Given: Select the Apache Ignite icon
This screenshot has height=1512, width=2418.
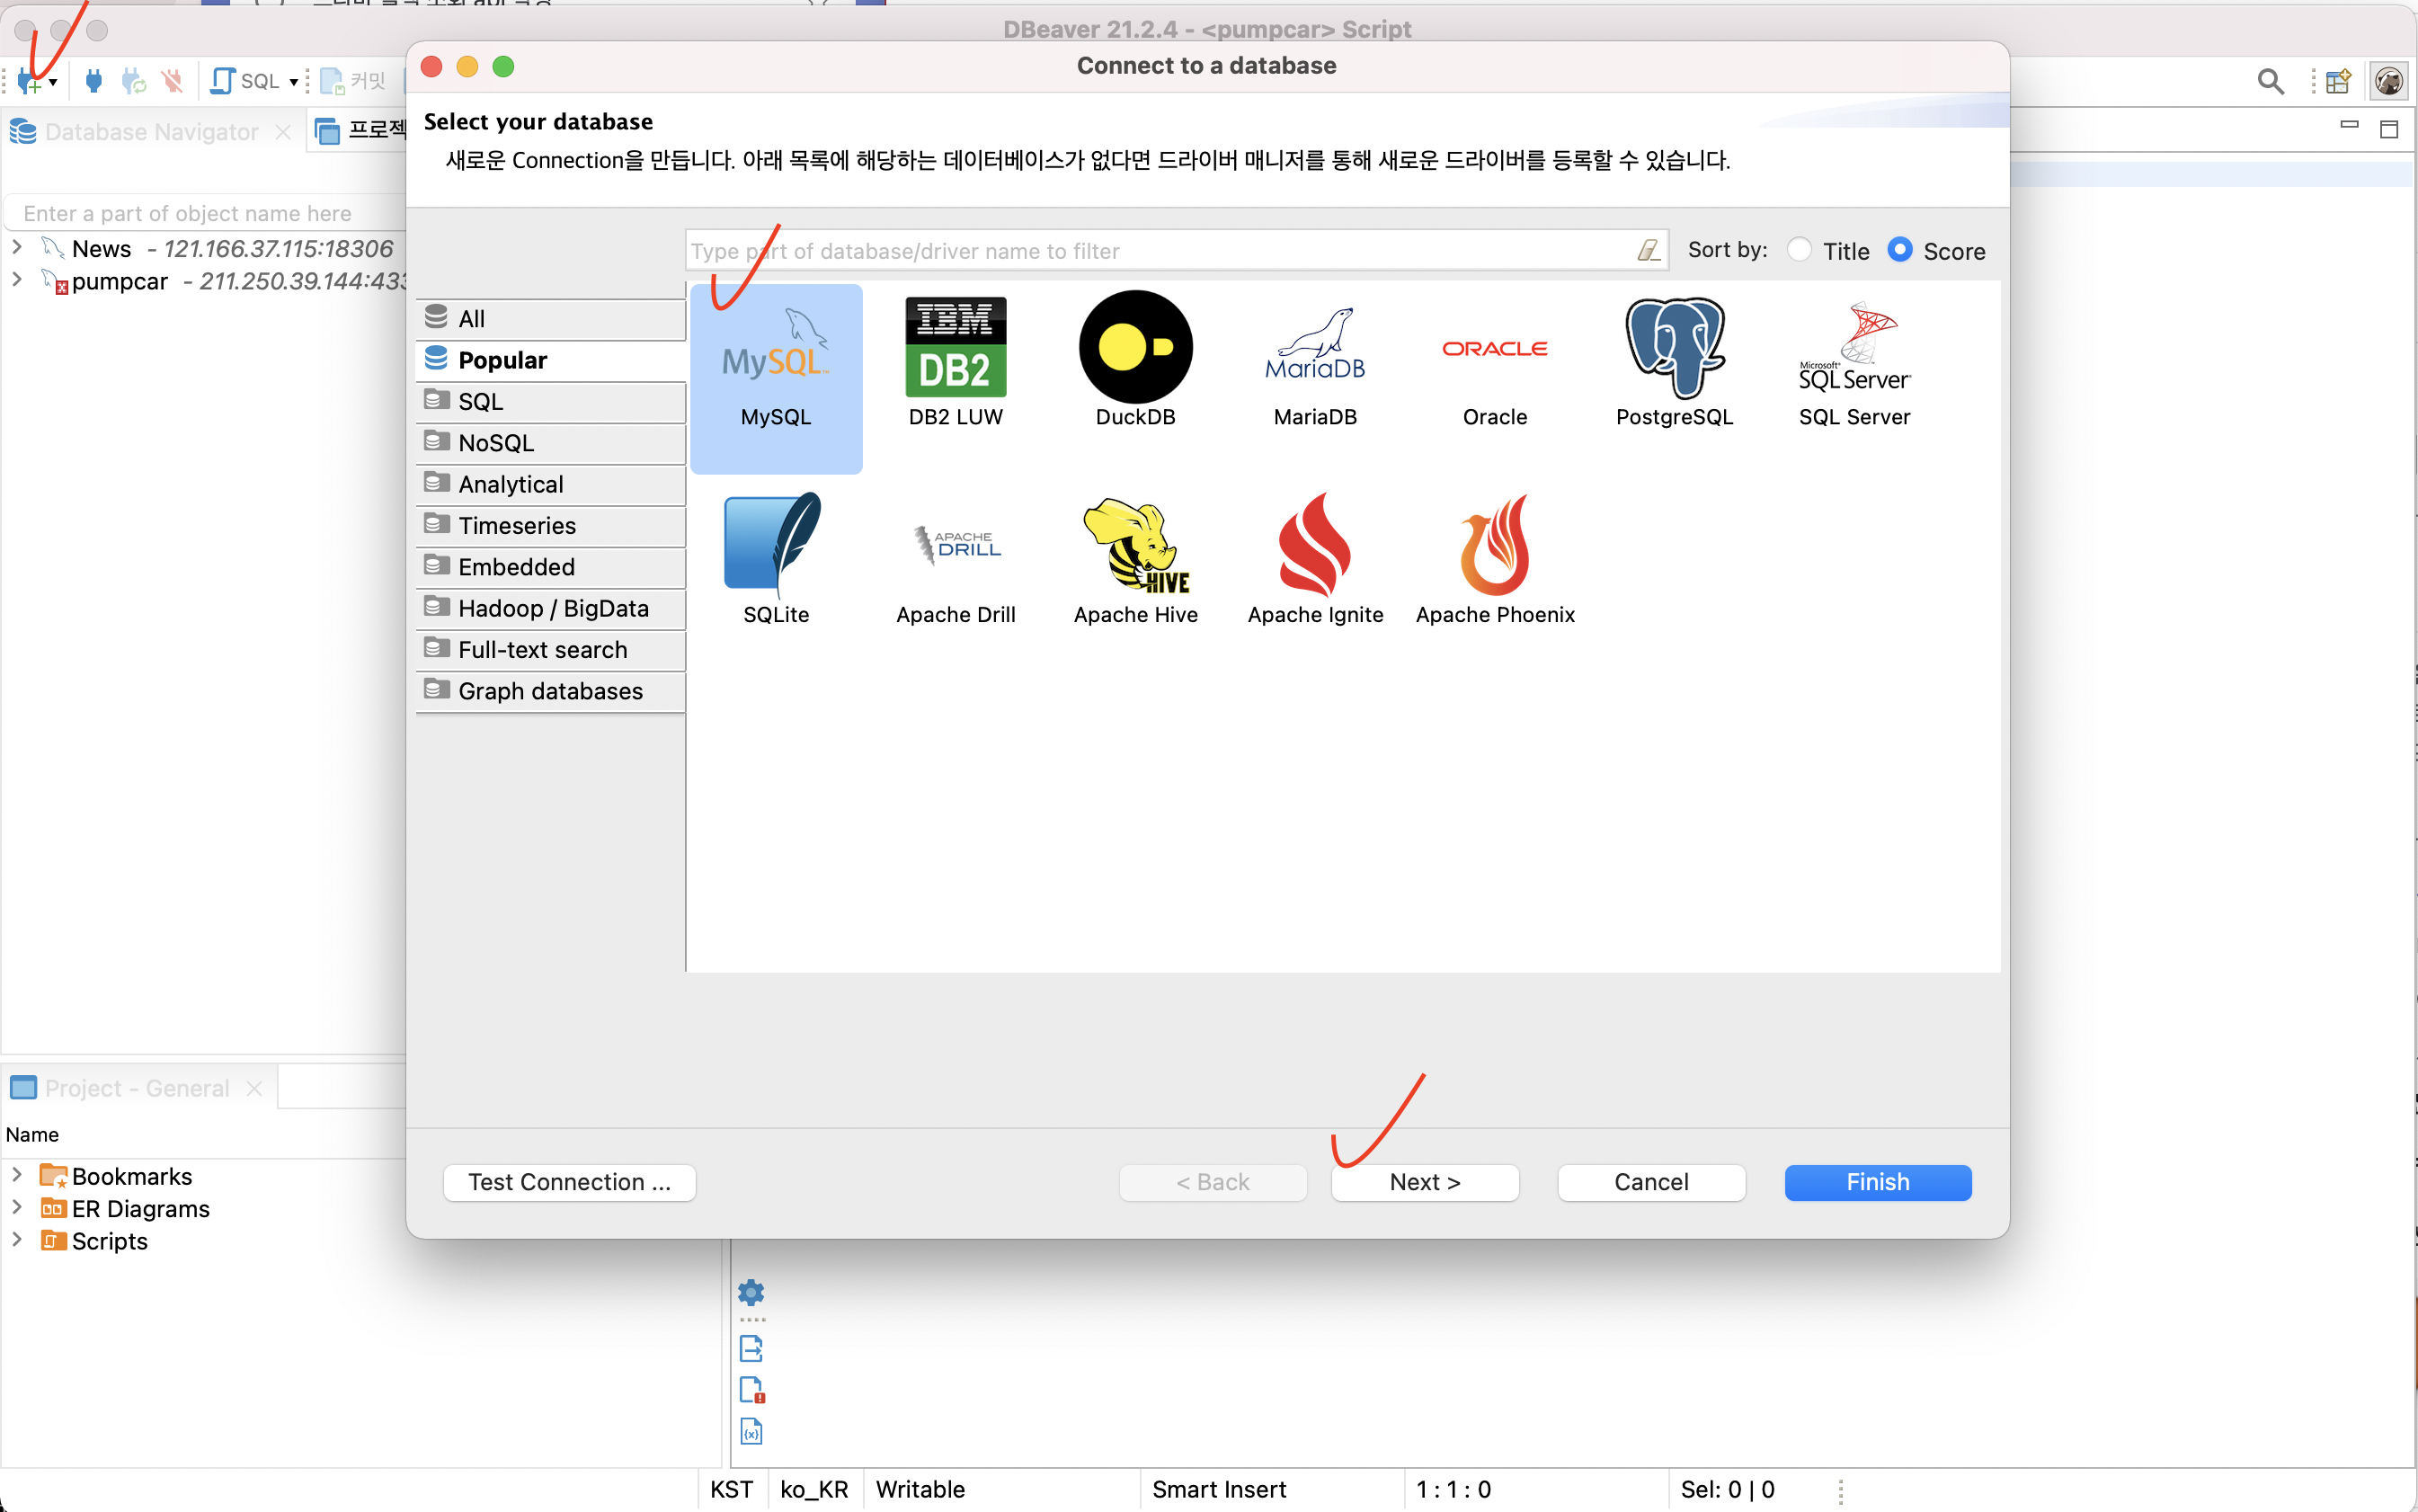Looking at the screenshot, I should [1315, 560].
